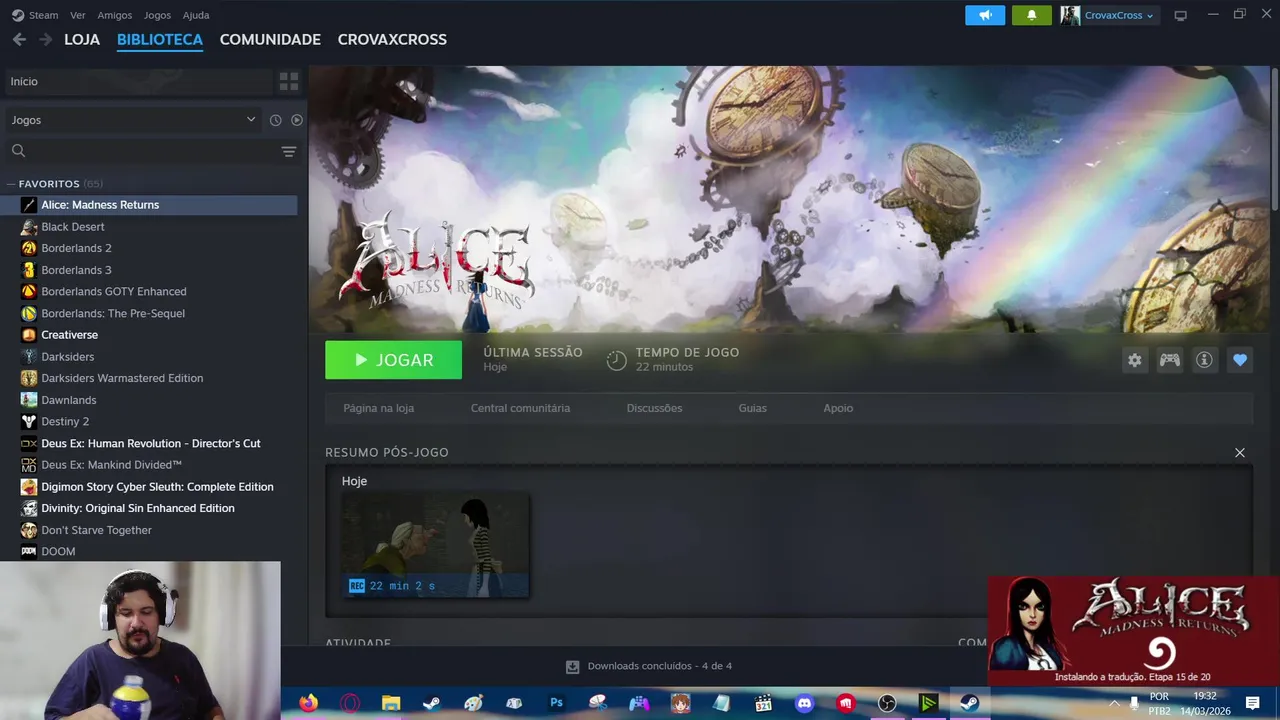1280x720 pixels.
Task: Go to COMUNIDADE section
Action: pyautogui.click(x=270, y=39)
